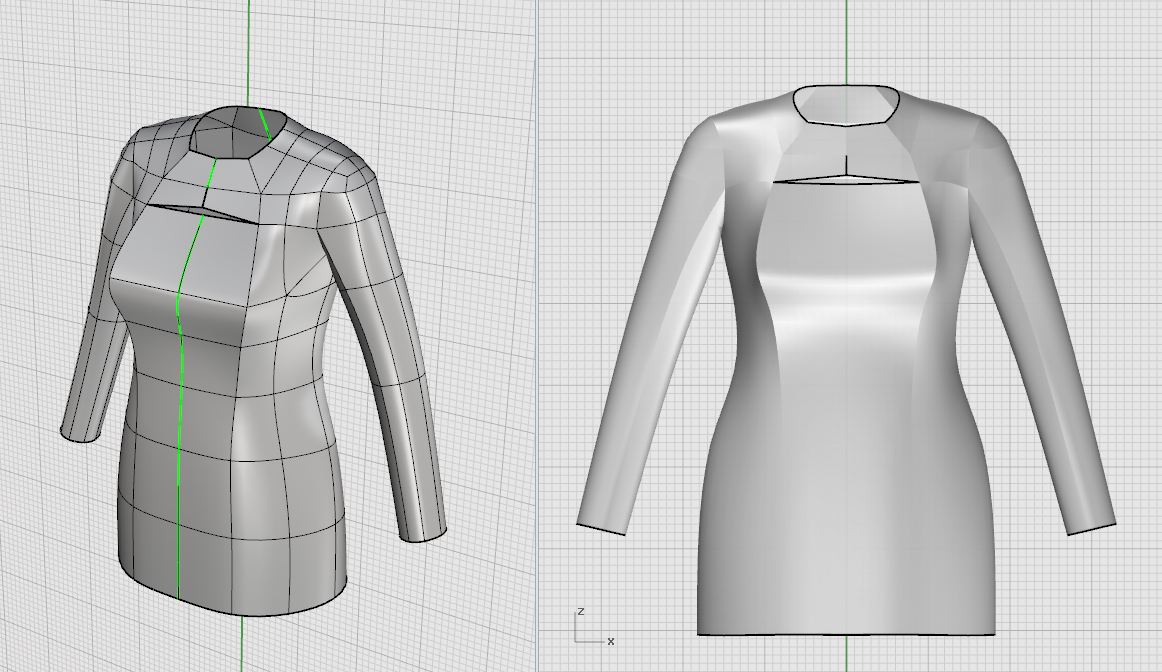Select short vertical seam above front-view cutout
The image size is (1162, 672).
(x=846, y=166)
